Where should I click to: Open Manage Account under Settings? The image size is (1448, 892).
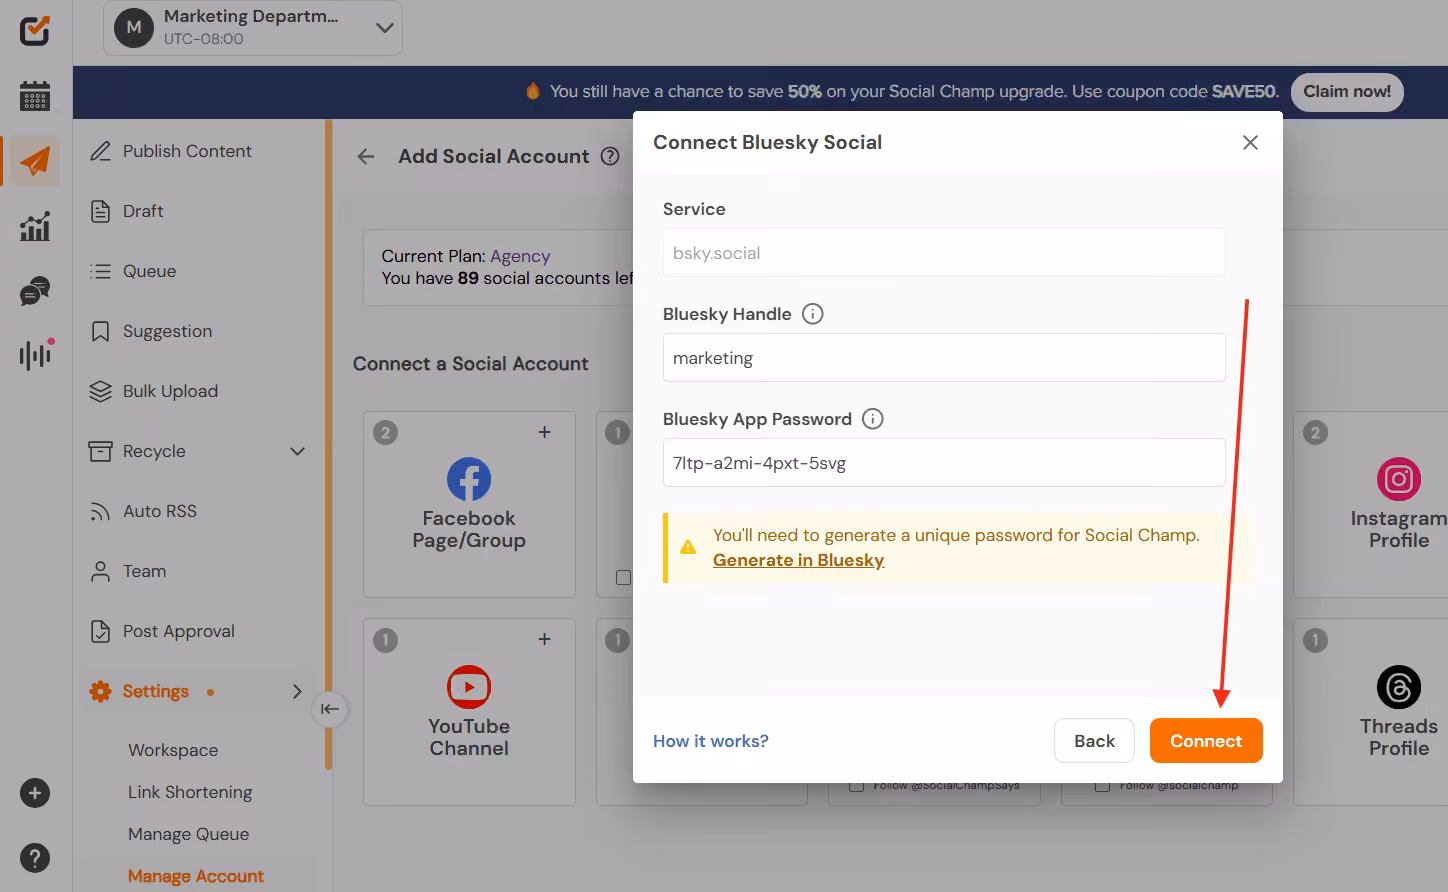(x=196, y=876)
